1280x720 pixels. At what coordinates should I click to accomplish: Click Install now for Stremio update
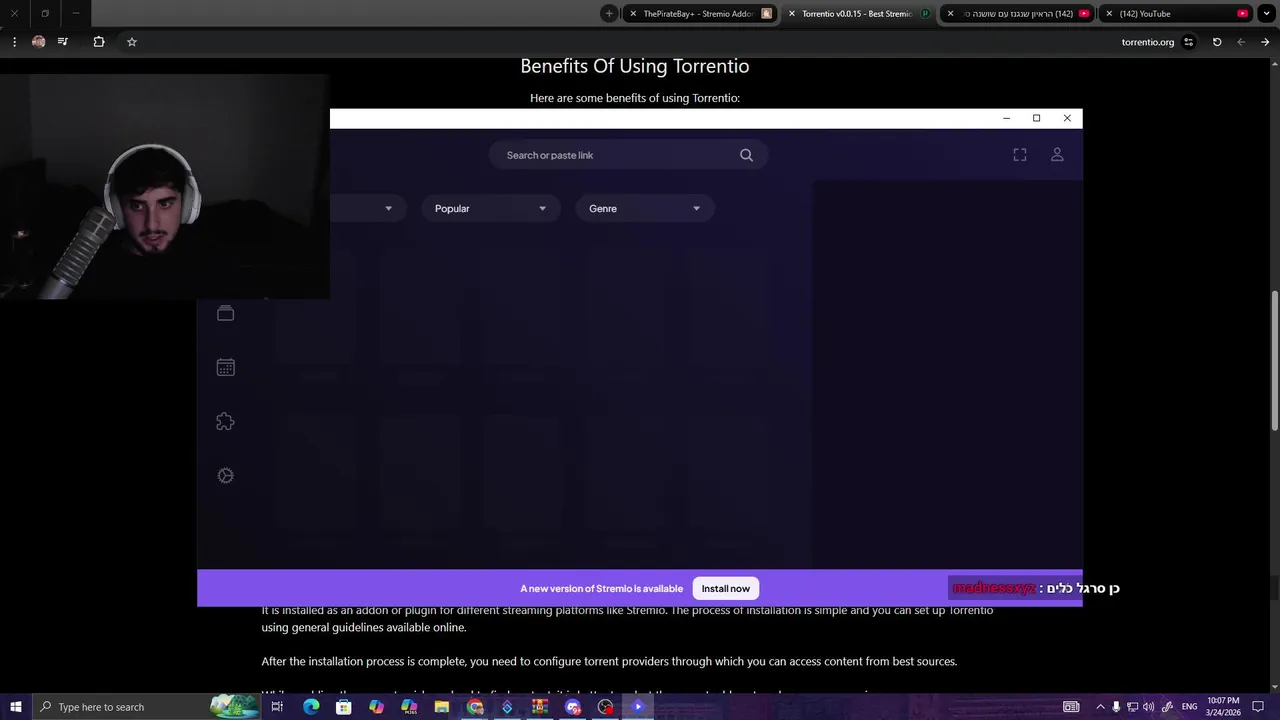pos(726,588)
